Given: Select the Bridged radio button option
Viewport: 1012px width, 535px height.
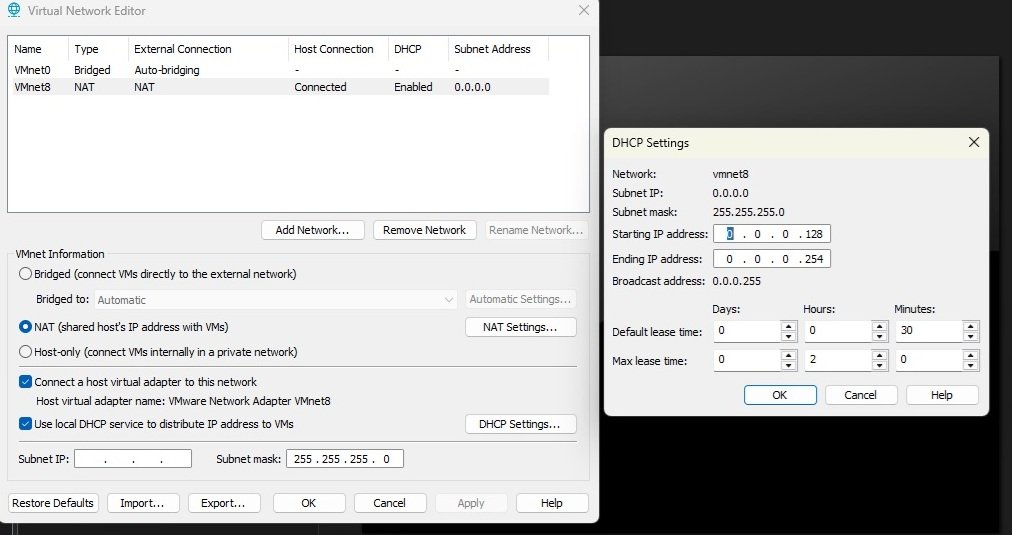Looking at the screenshot, I should (26, 274).
